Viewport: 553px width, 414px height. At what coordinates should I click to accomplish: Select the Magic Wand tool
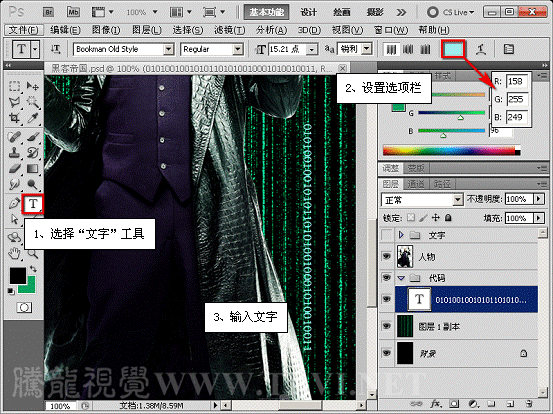32,102
